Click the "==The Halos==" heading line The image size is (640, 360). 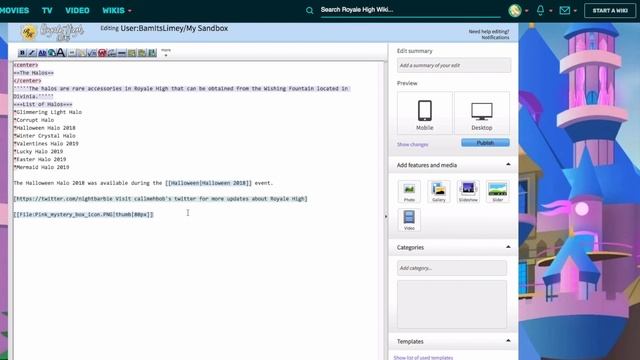coord(33,73)
